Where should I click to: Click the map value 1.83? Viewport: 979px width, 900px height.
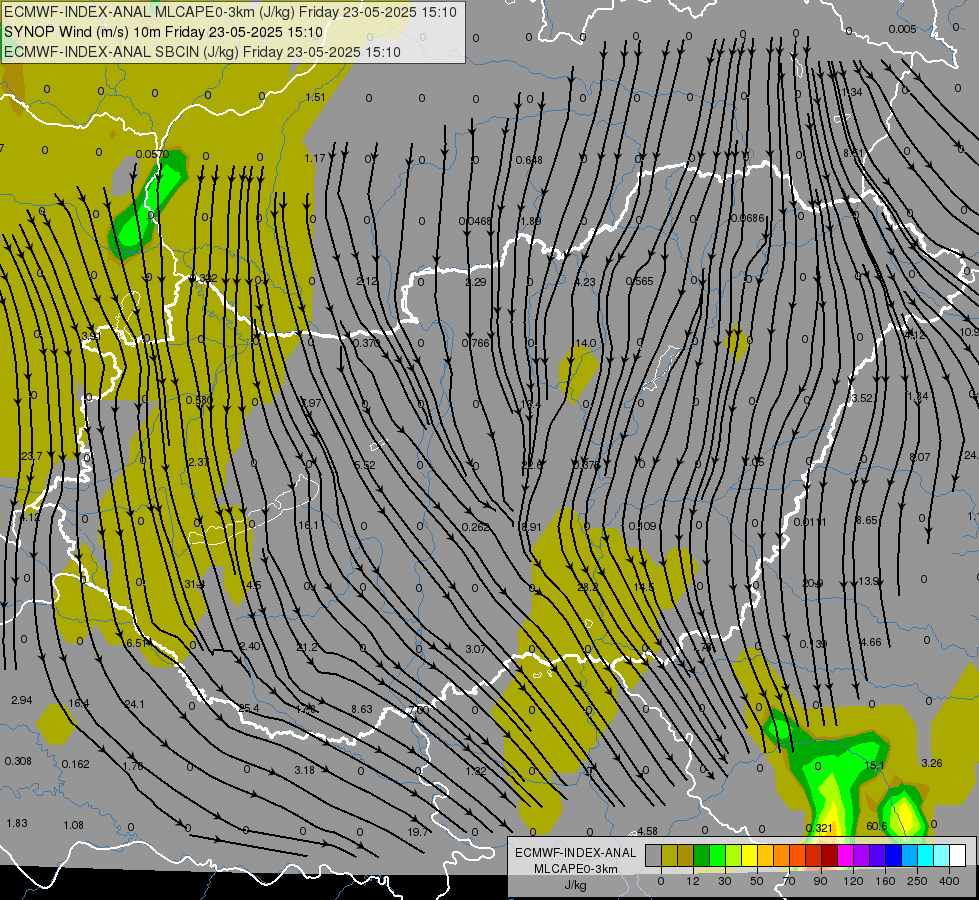coord(17,823)
